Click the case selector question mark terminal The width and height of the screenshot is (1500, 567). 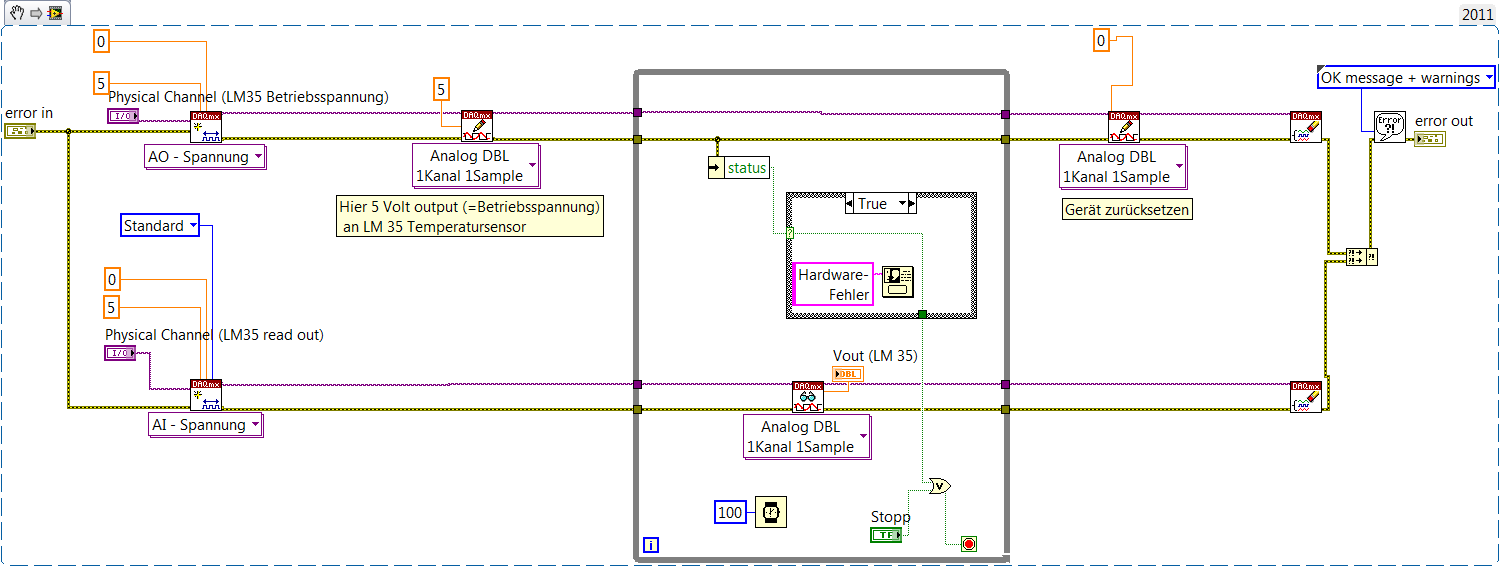coord(789,234)
